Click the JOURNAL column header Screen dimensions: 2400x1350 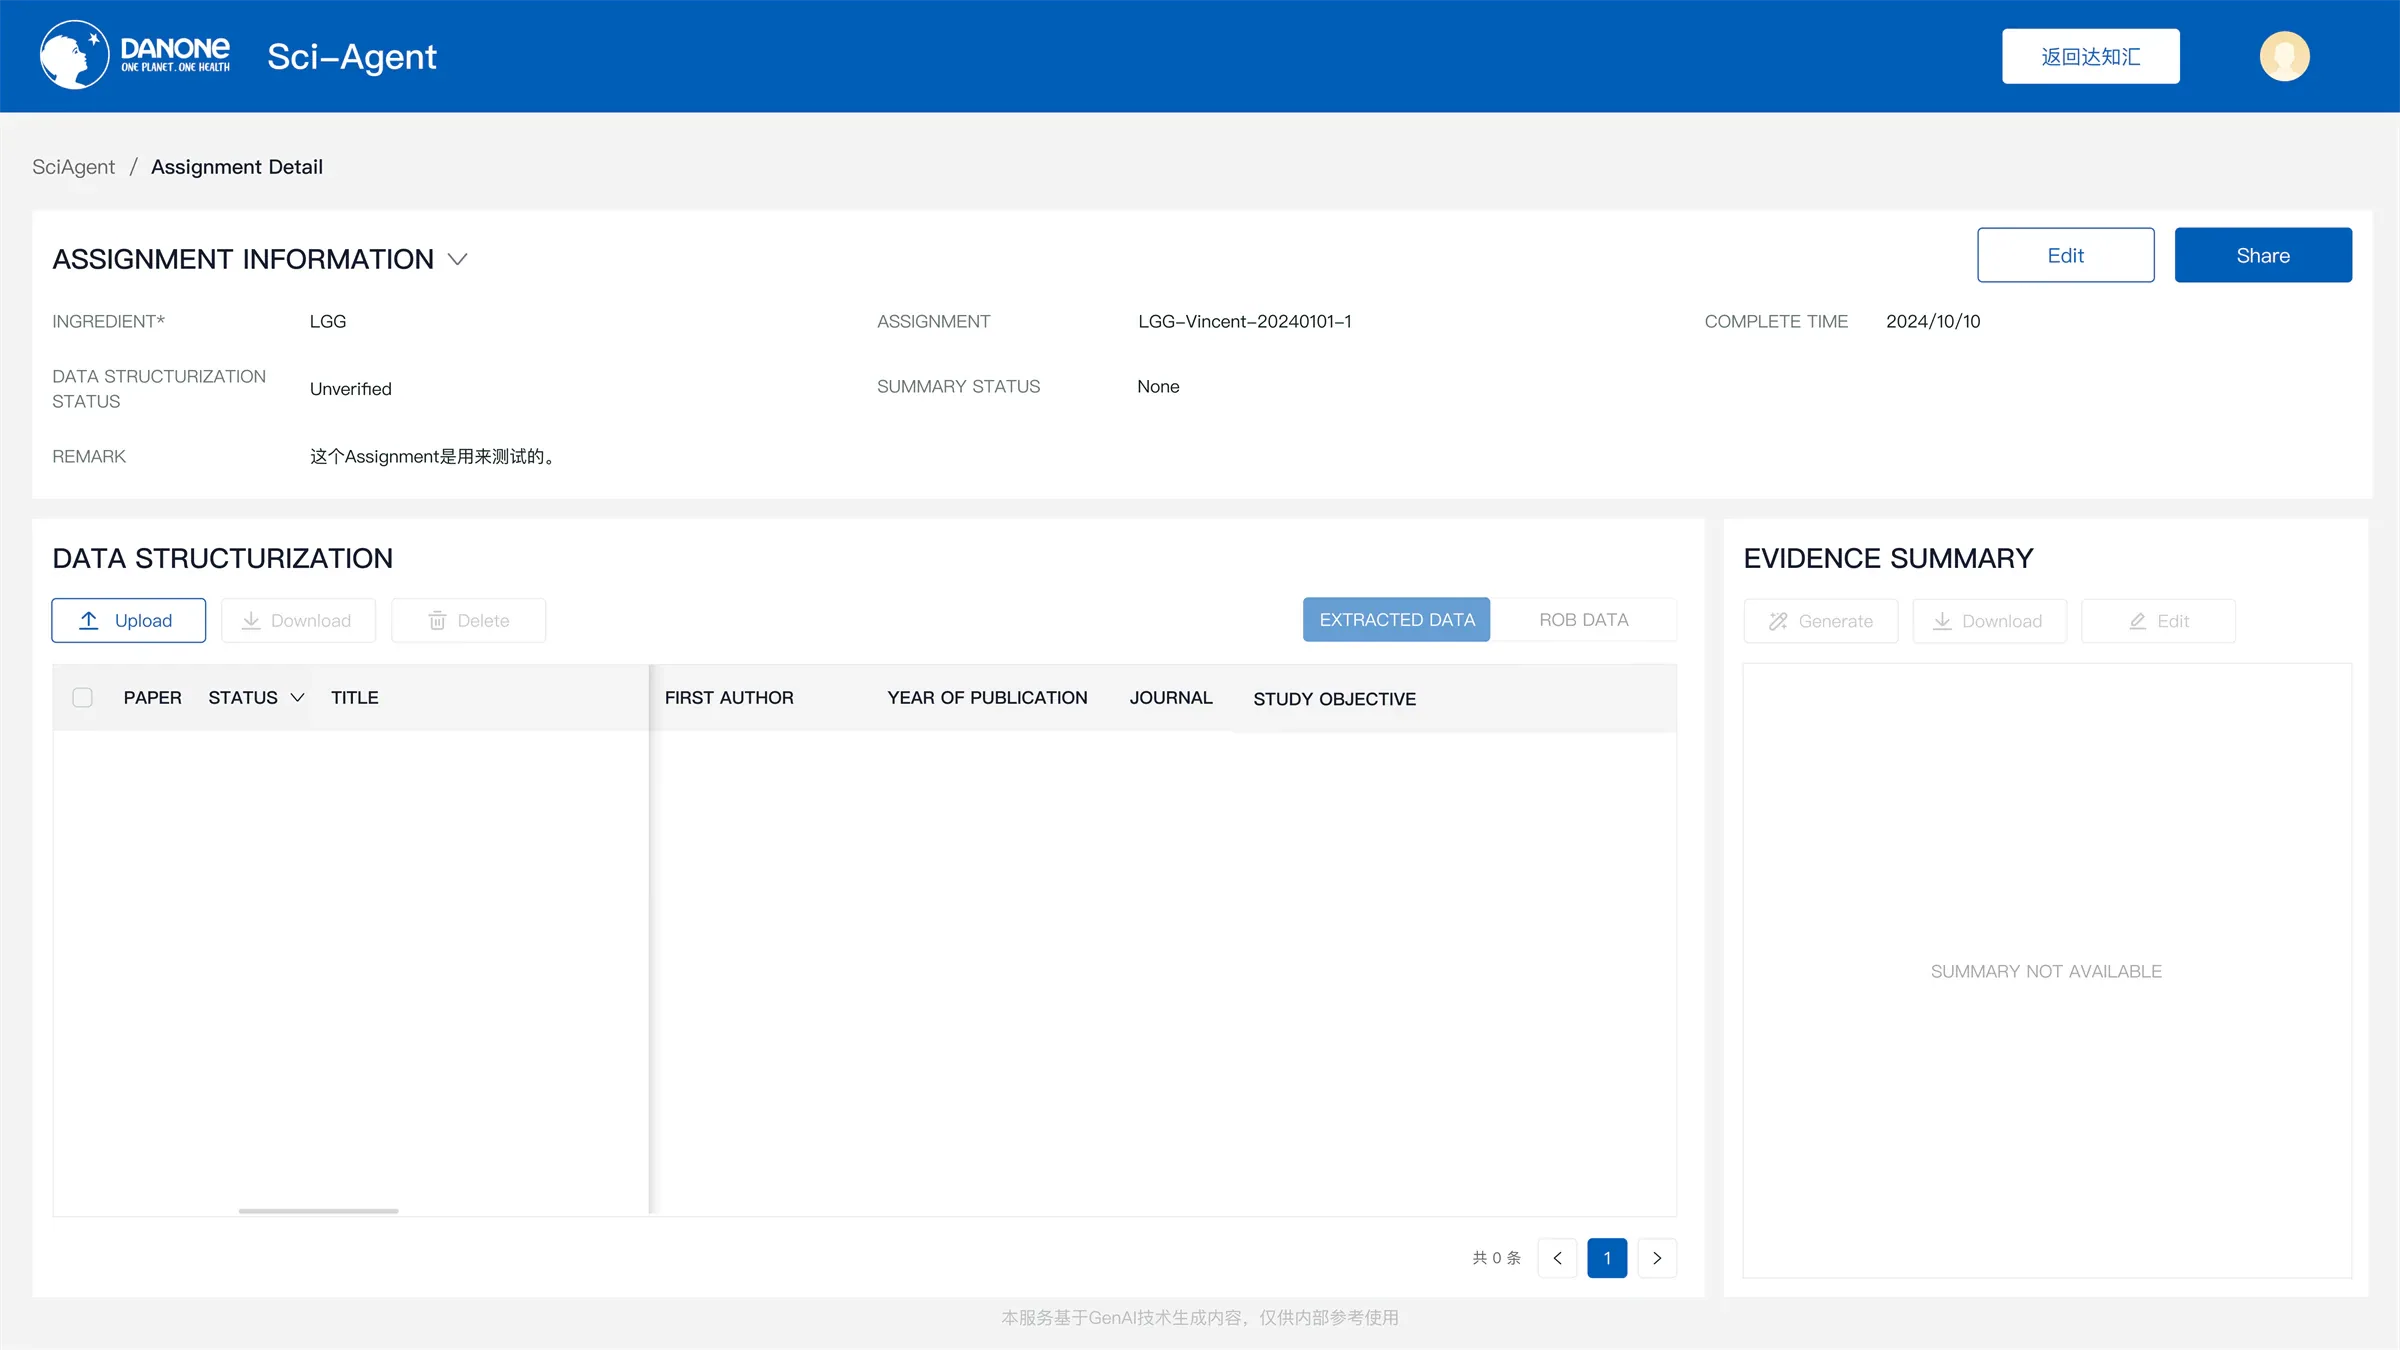point(1171,697)
